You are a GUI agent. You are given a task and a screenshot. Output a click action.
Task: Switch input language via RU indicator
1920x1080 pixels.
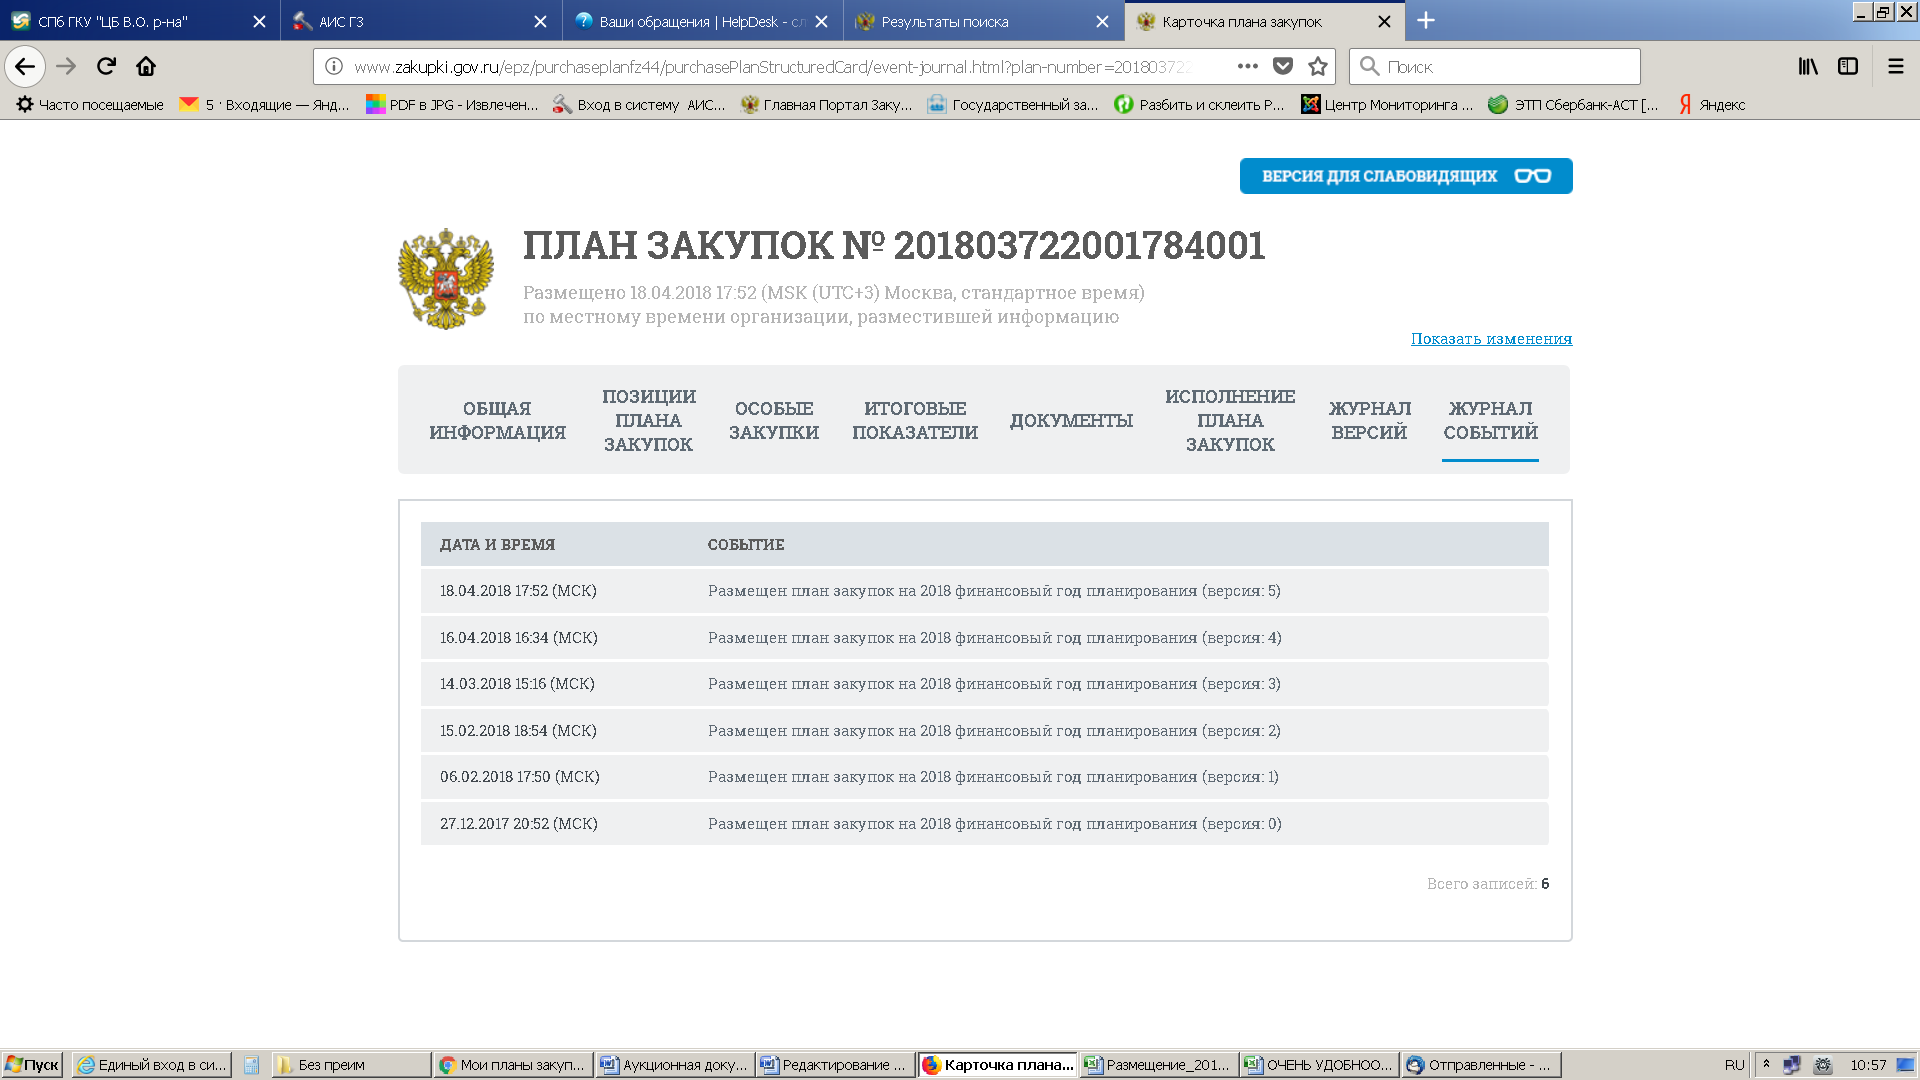coord(1734,1065)
